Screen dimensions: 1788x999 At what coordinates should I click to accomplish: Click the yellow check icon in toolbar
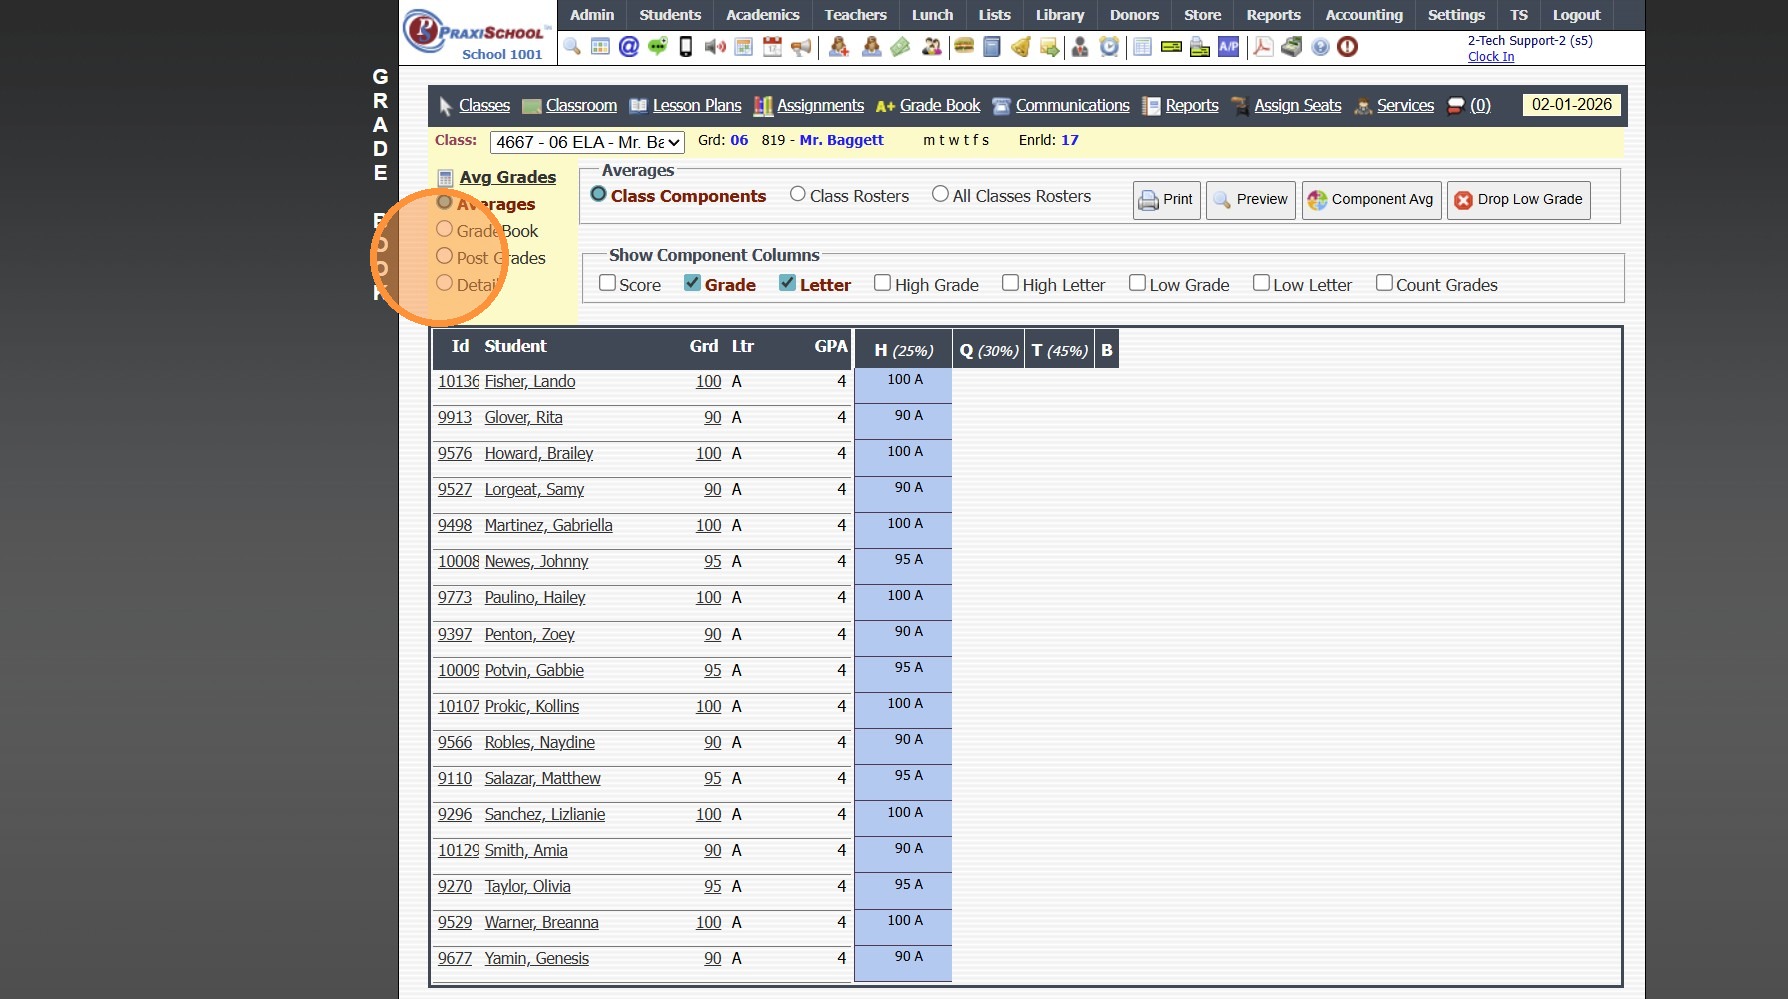tap(1171, 47)
